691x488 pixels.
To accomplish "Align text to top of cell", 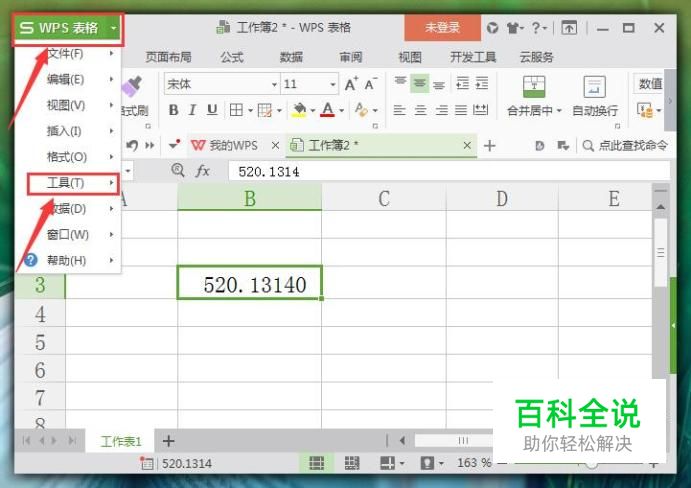I will click(x=400, y=82).
